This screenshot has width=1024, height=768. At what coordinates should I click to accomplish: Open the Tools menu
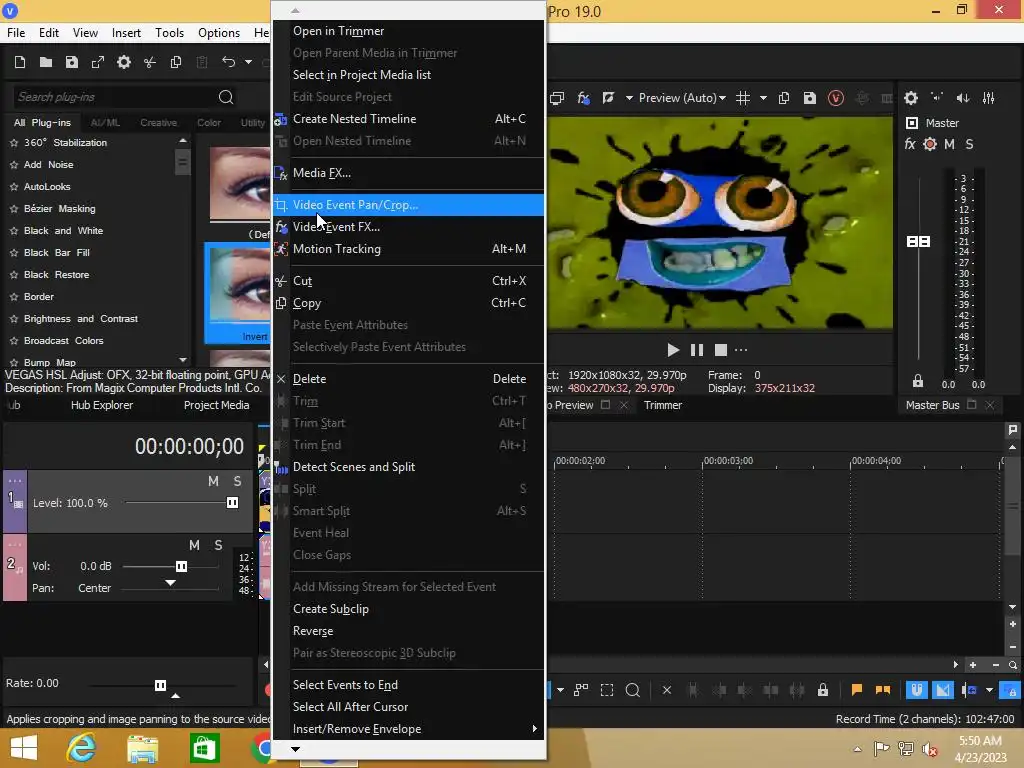[169, 33]
